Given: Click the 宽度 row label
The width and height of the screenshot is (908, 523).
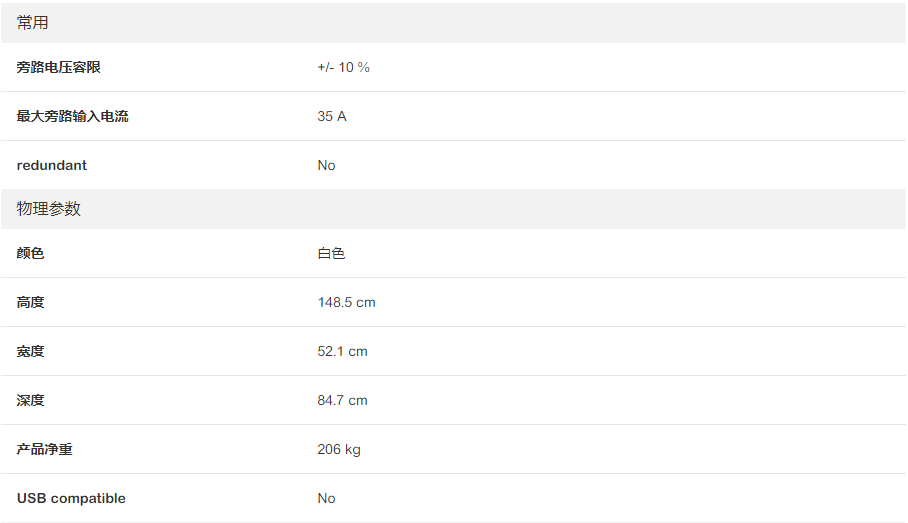Looking at the screenshot, I should tap(31, 351).
